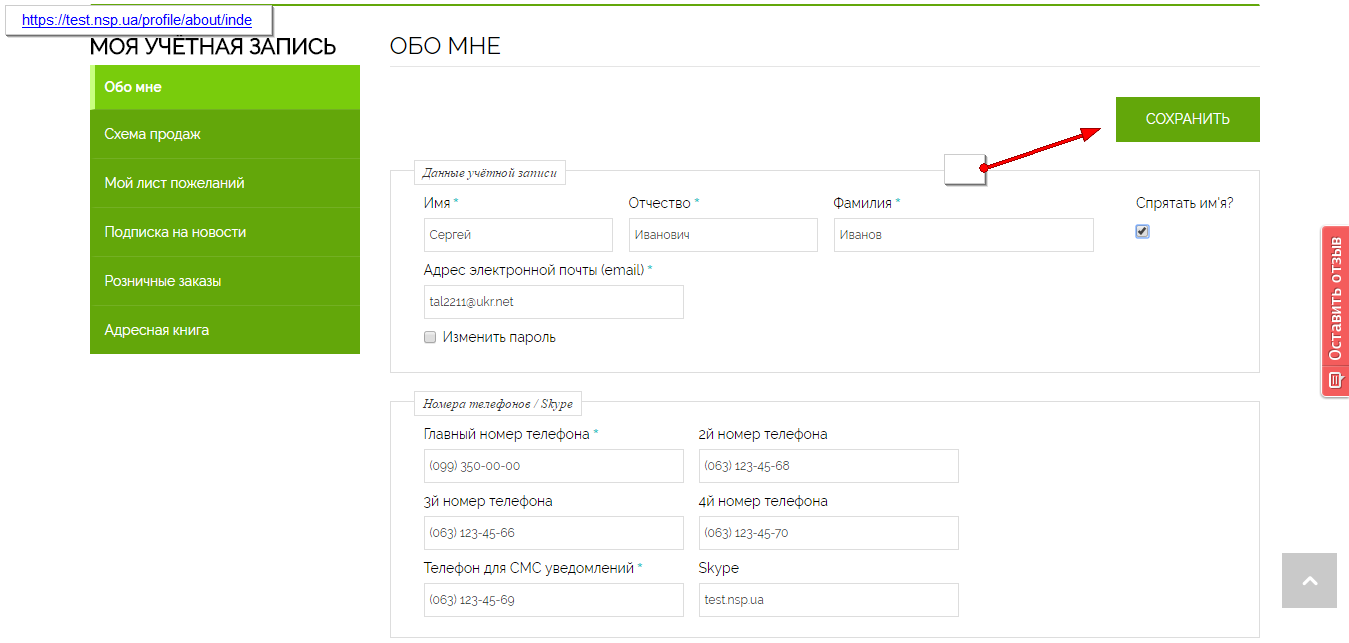Click the 'Телефон для СМС уведомлений' field
1349x643 pixels.
tap(554, 600)
